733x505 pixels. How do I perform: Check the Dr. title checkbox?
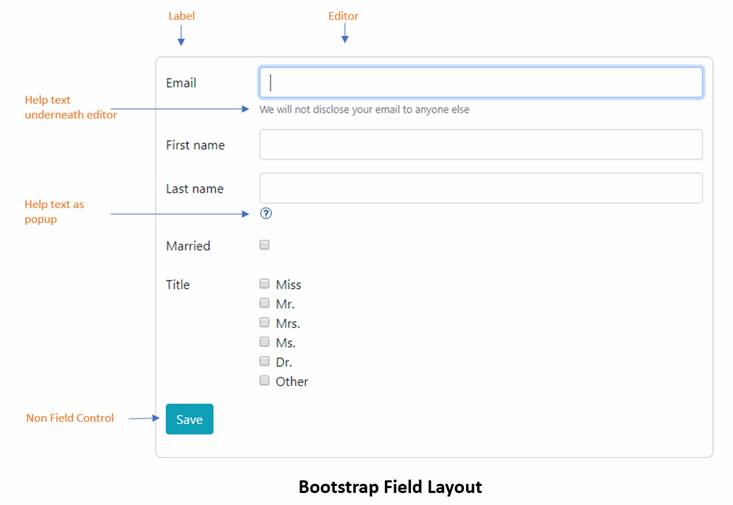[x=265, y=361]
